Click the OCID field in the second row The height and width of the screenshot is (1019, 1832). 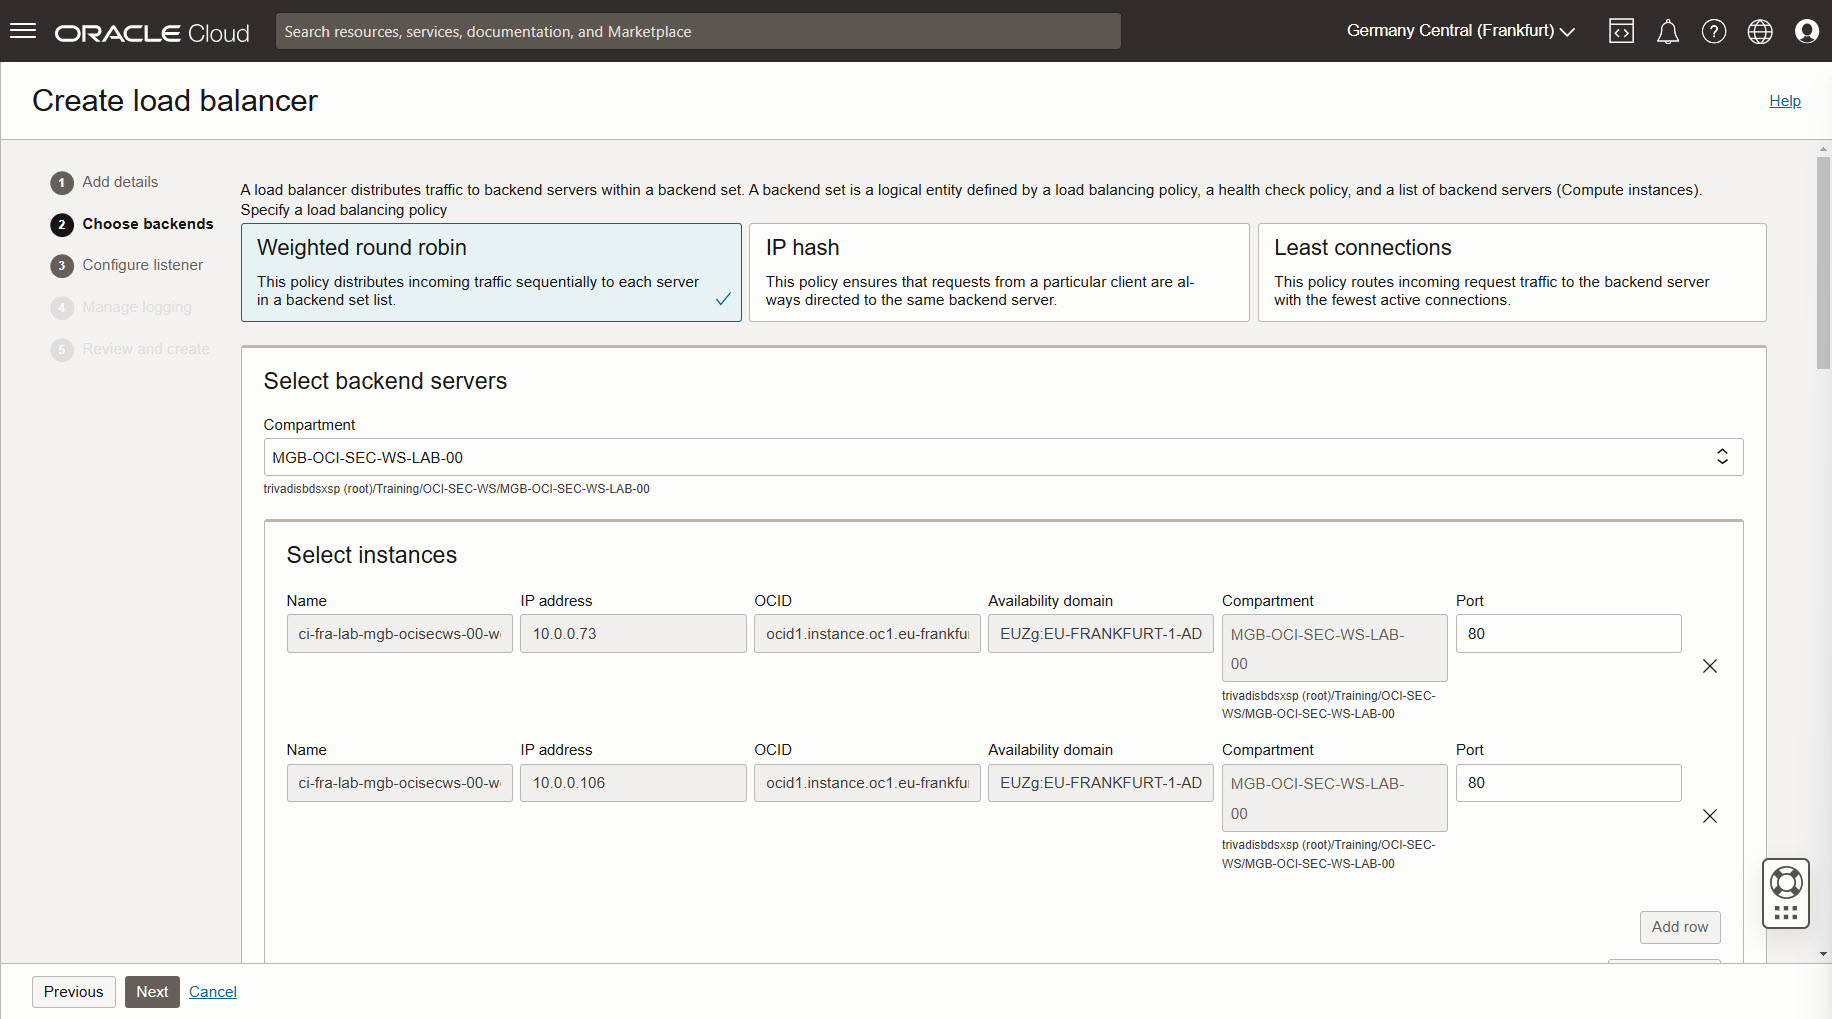coord(867,783)
